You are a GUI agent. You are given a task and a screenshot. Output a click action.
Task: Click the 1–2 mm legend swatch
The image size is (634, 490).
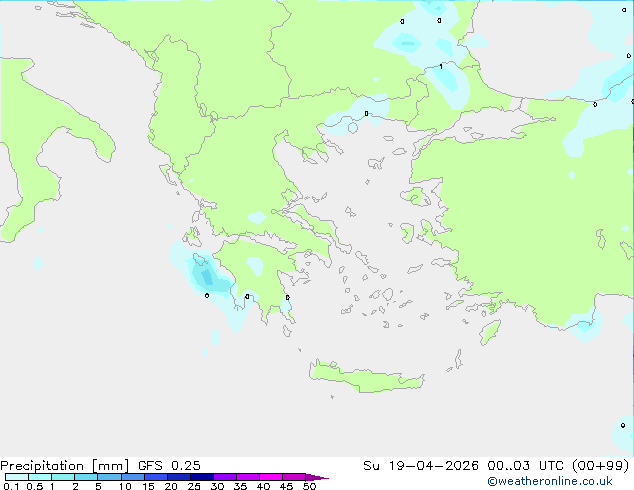[x=63, y=477]
